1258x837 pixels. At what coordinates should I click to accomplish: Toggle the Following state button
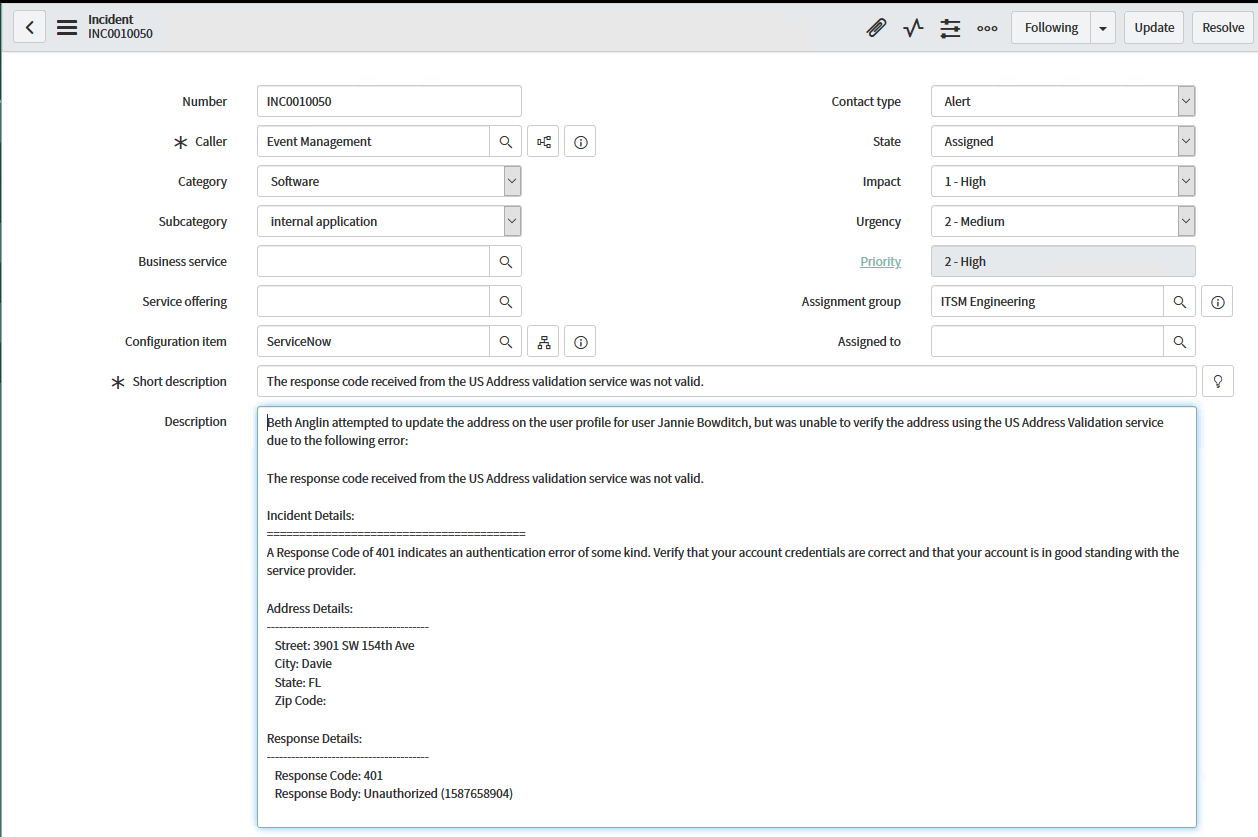click(1050, 27)
